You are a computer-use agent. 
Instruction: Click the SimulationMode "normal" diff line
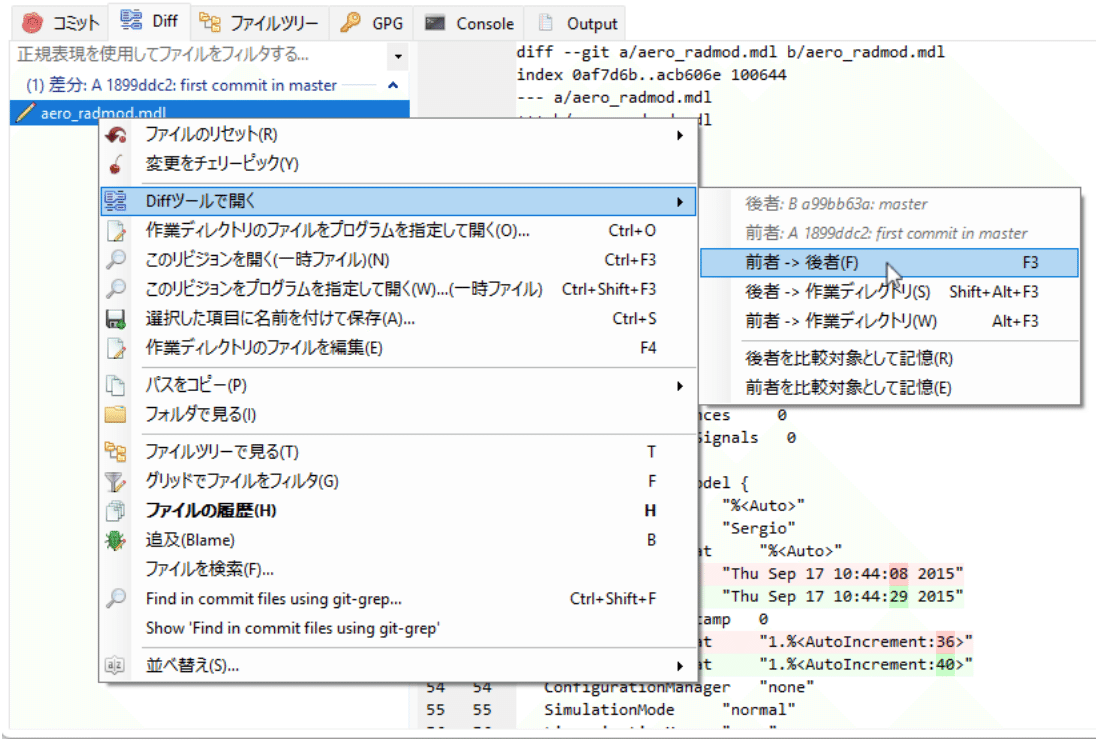[x=669, y=709]
